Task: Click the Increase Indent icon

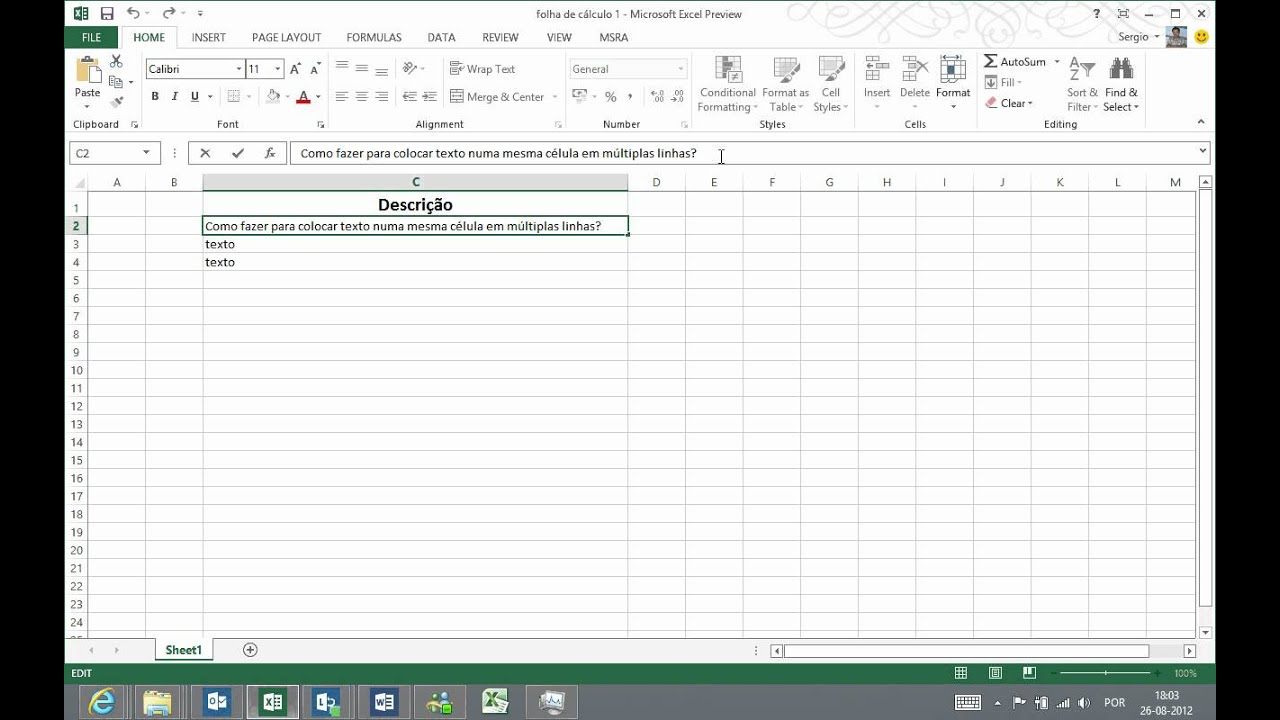Action: [429, 97]
